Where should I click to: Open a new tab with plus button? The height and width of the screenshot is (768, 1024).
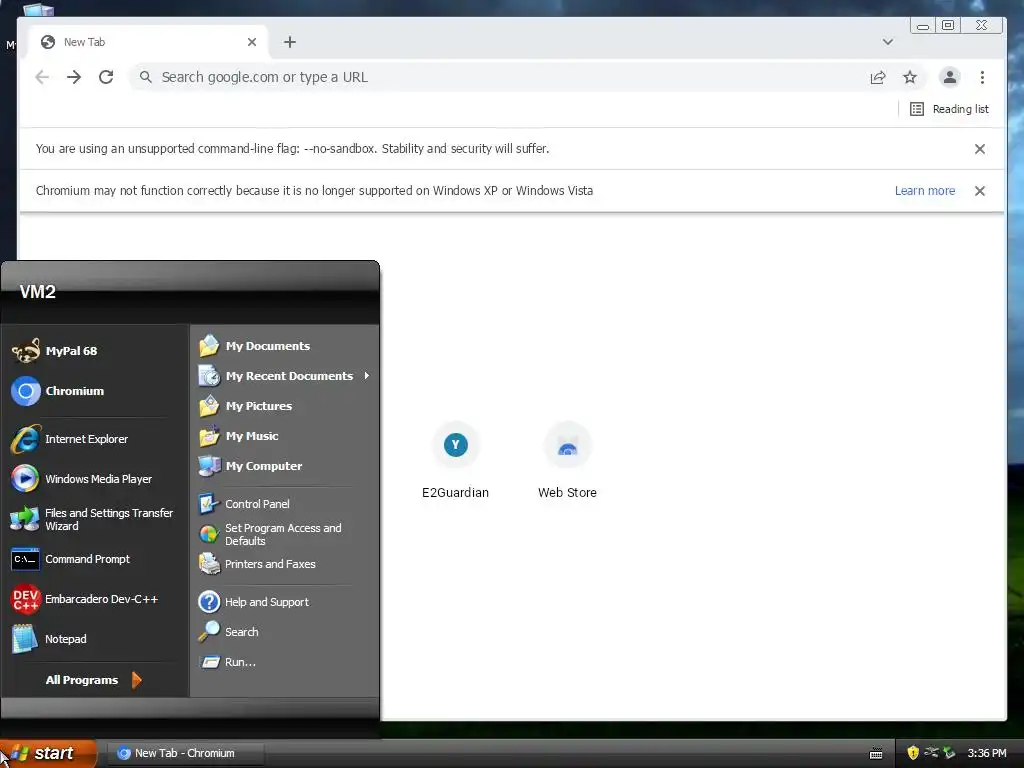(290, 42)
